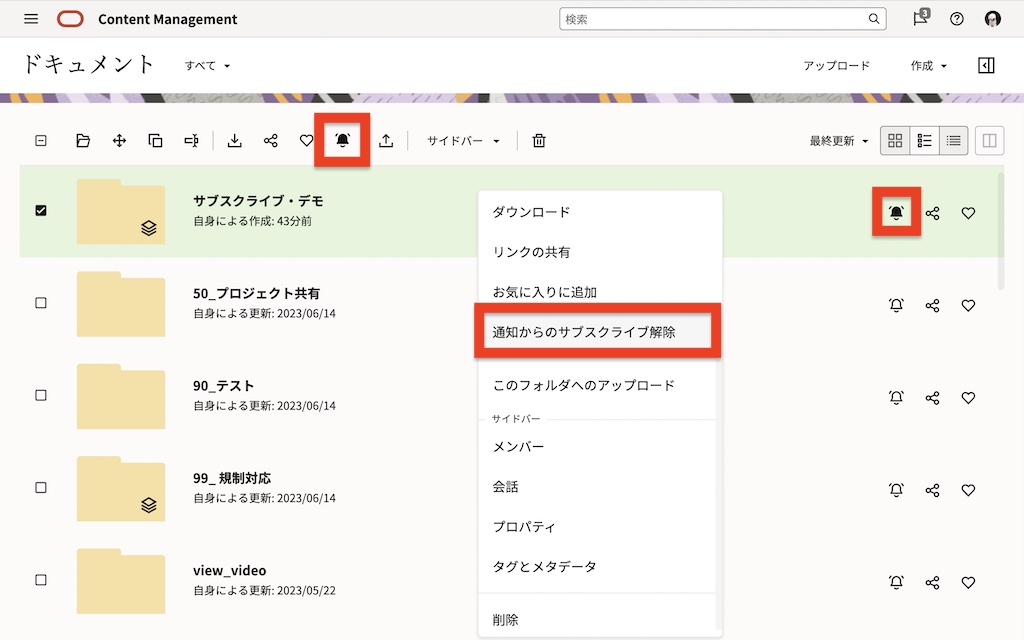
Task: Click the share icon for 90_テスト folder
Action: tap(932, 398)
